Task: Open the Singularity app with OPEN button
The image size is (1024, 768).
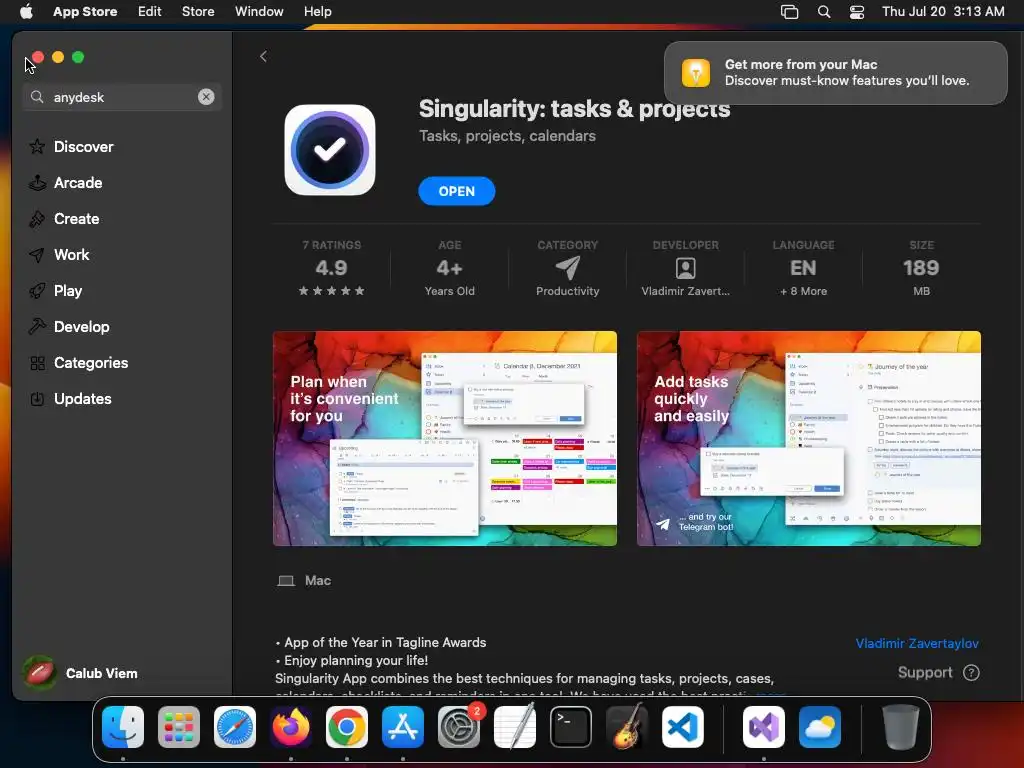Action: point(456,191)
